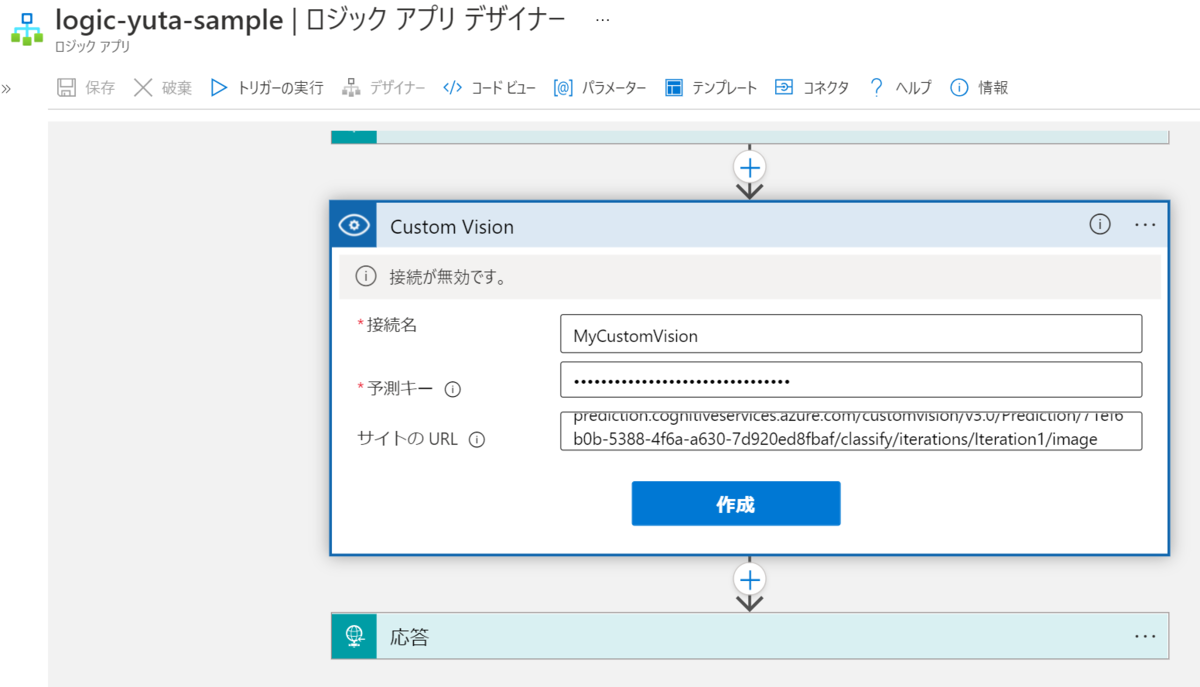The width and height of the screenshot is (1200, 687).
Task: Show info for Custom Vision action
Action: tap(1099, 225)
